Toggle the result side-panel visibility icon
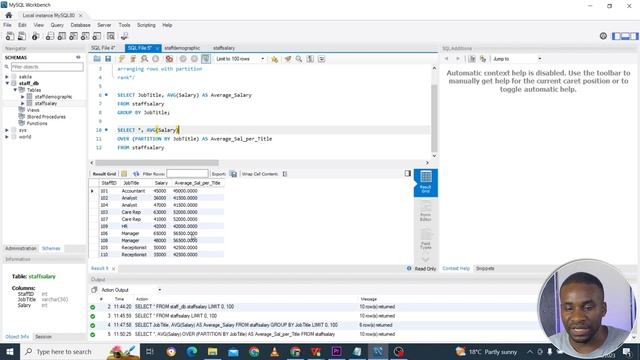This screenshot has height=360, width=640. click(407, 173)
